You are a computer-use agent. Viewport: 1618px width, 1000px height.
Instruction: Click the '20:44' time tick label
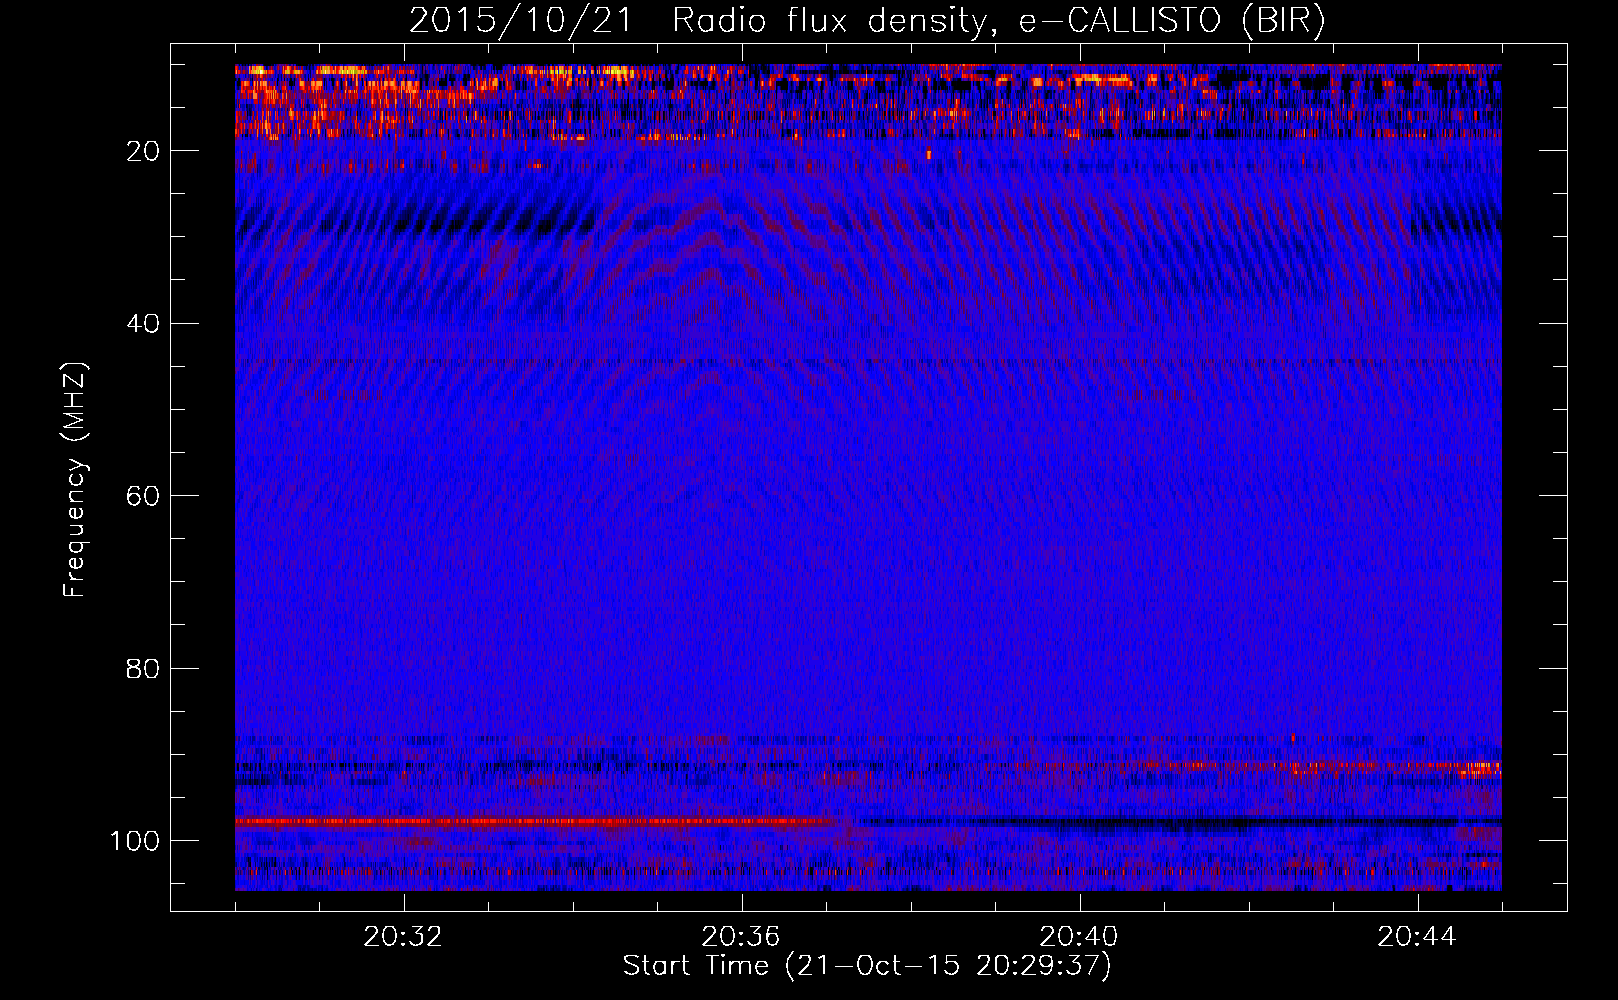pyautogui.click(x=1417, y=937)
